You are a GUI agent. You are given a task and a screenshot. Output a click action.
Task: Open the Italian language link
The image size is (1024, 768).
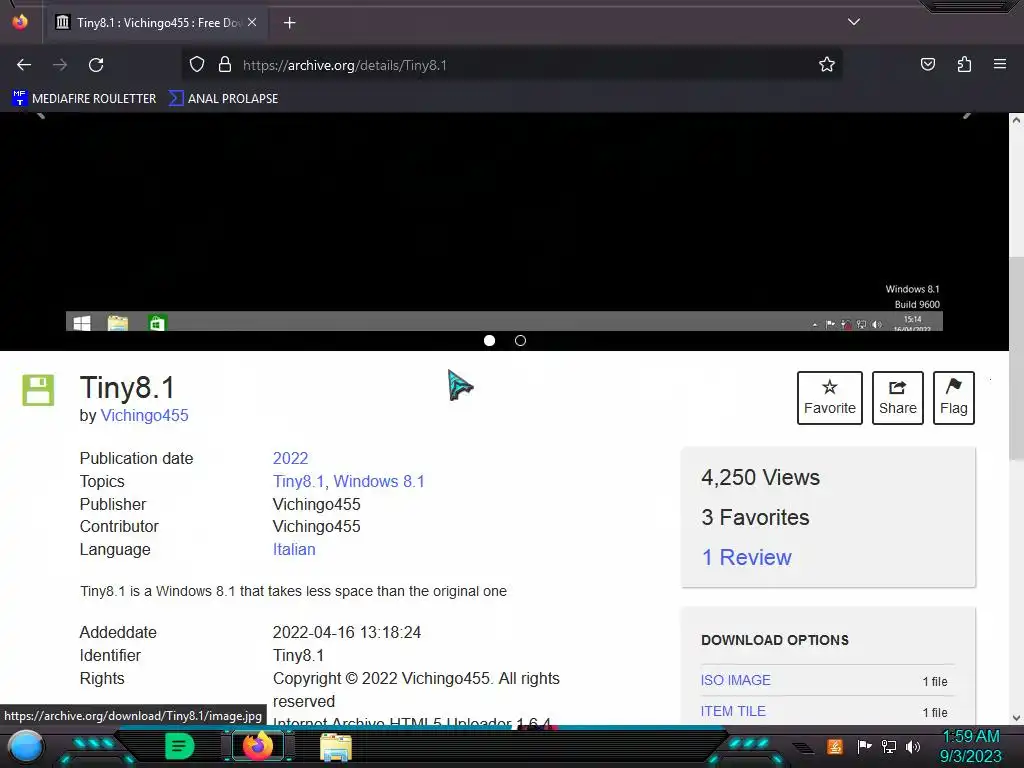[294, 549]
